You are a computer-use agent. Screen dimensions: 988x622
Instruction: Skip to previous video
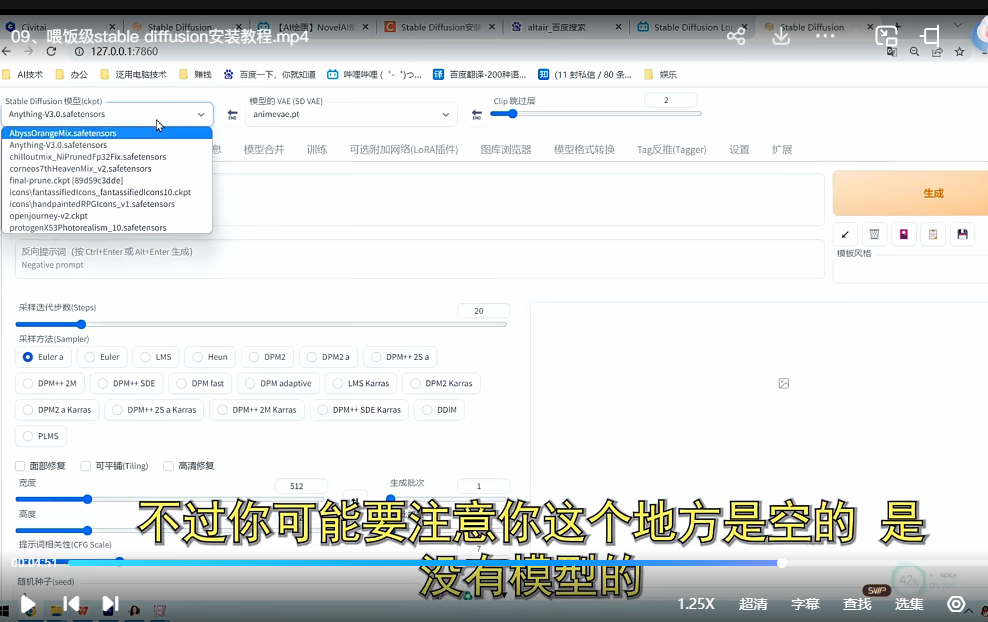(71, 604)
